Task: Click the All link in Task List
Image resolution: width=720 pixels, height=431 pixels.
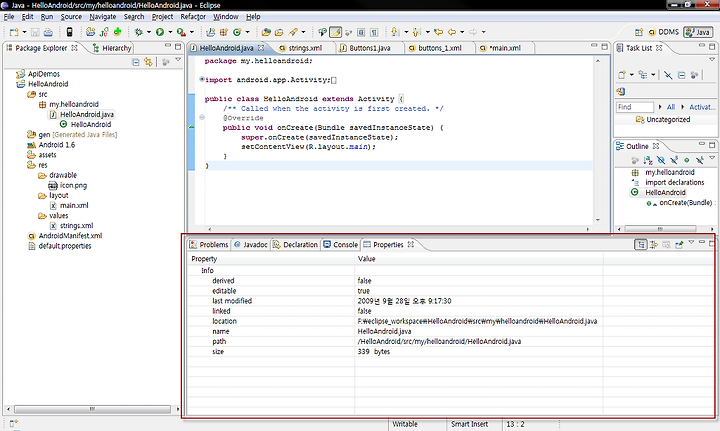Action: point(671,106)
